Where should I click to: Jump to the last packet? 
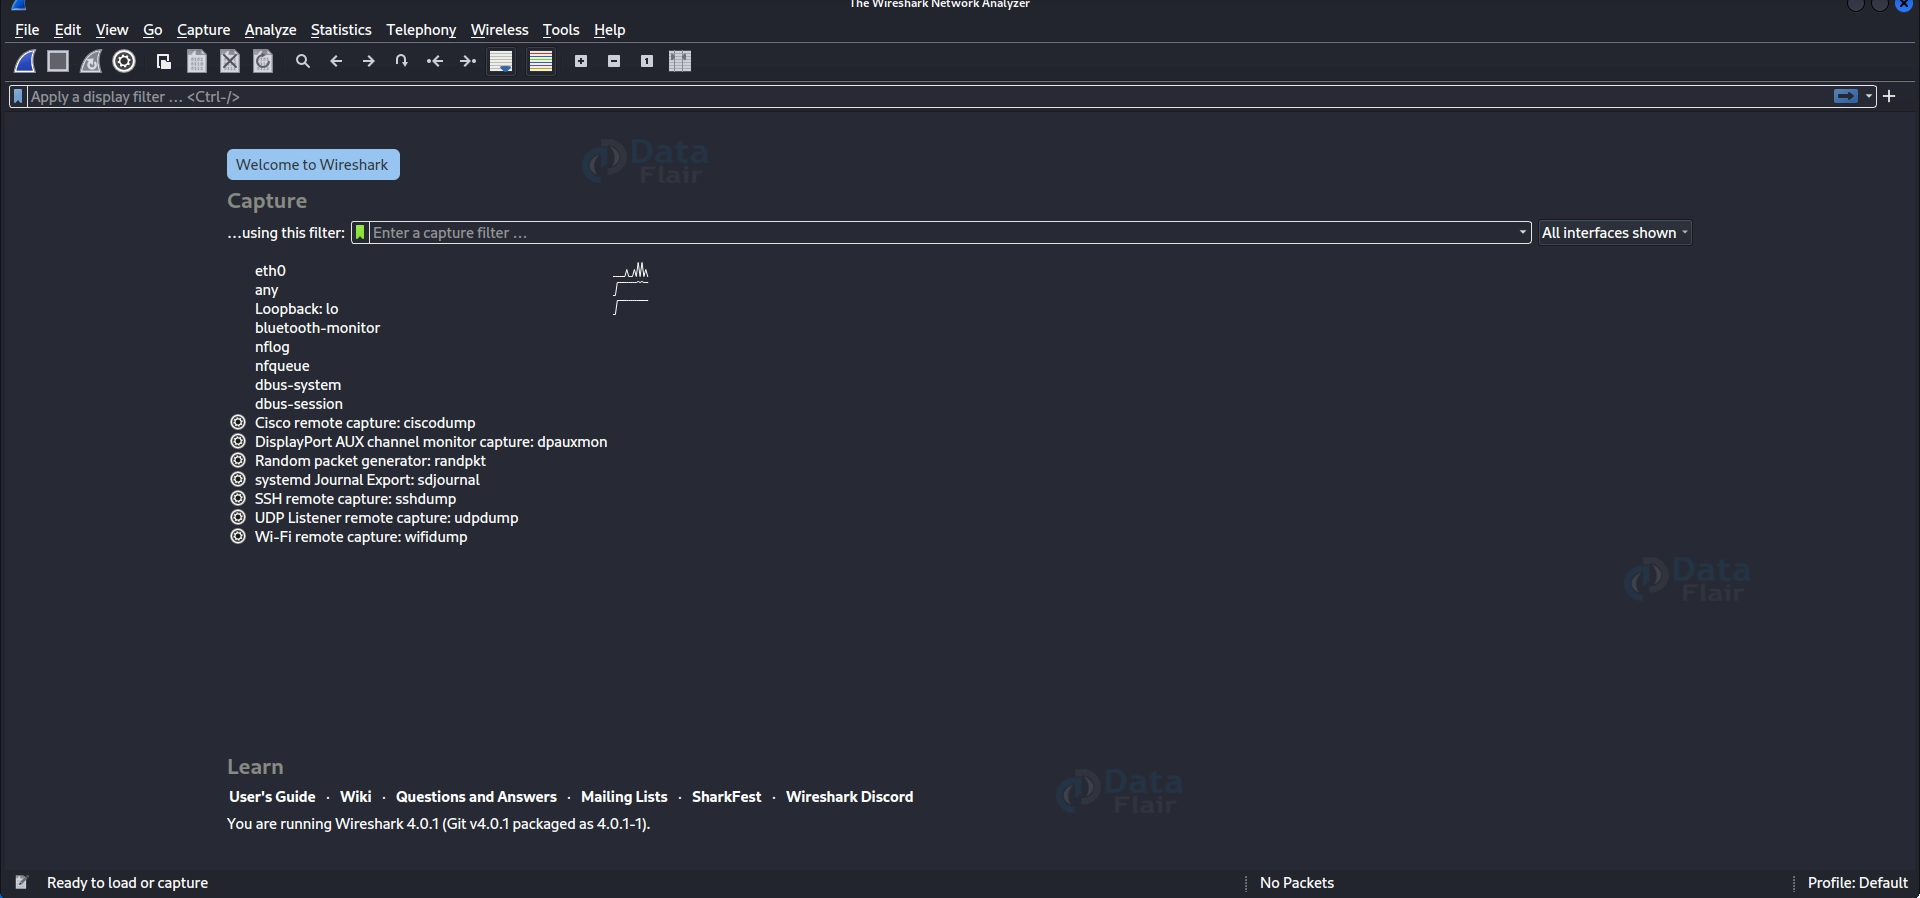click(x=468, y=62)
